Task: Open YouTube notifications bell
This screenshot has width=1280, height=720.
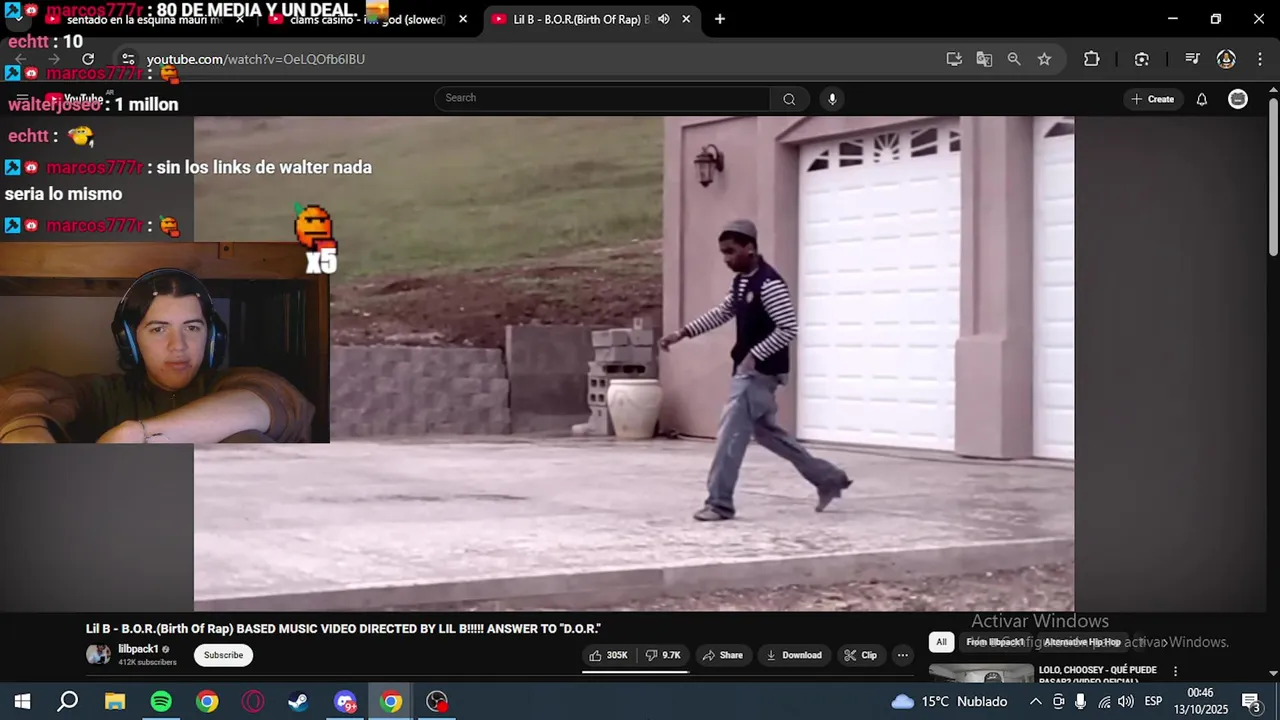Action: tap(1202, 99)
